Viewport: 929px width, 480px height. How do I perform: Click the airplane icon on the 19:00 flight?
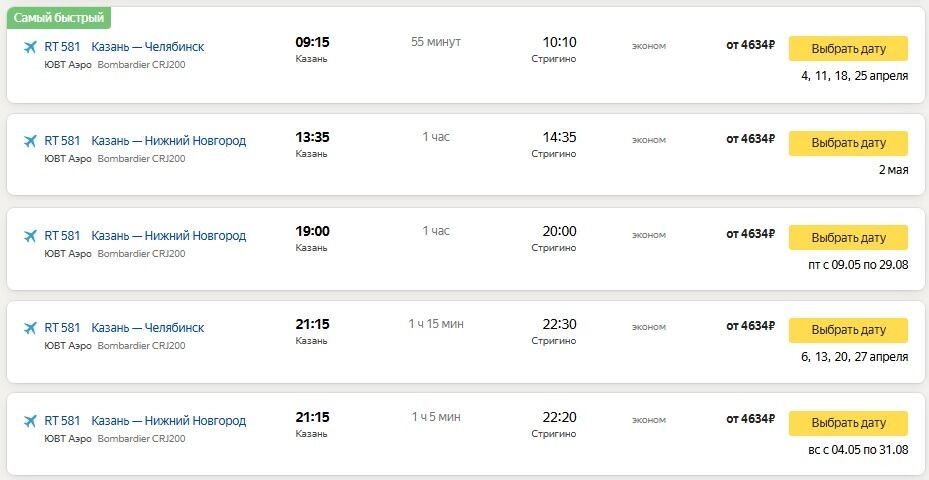tap(29, 236)
